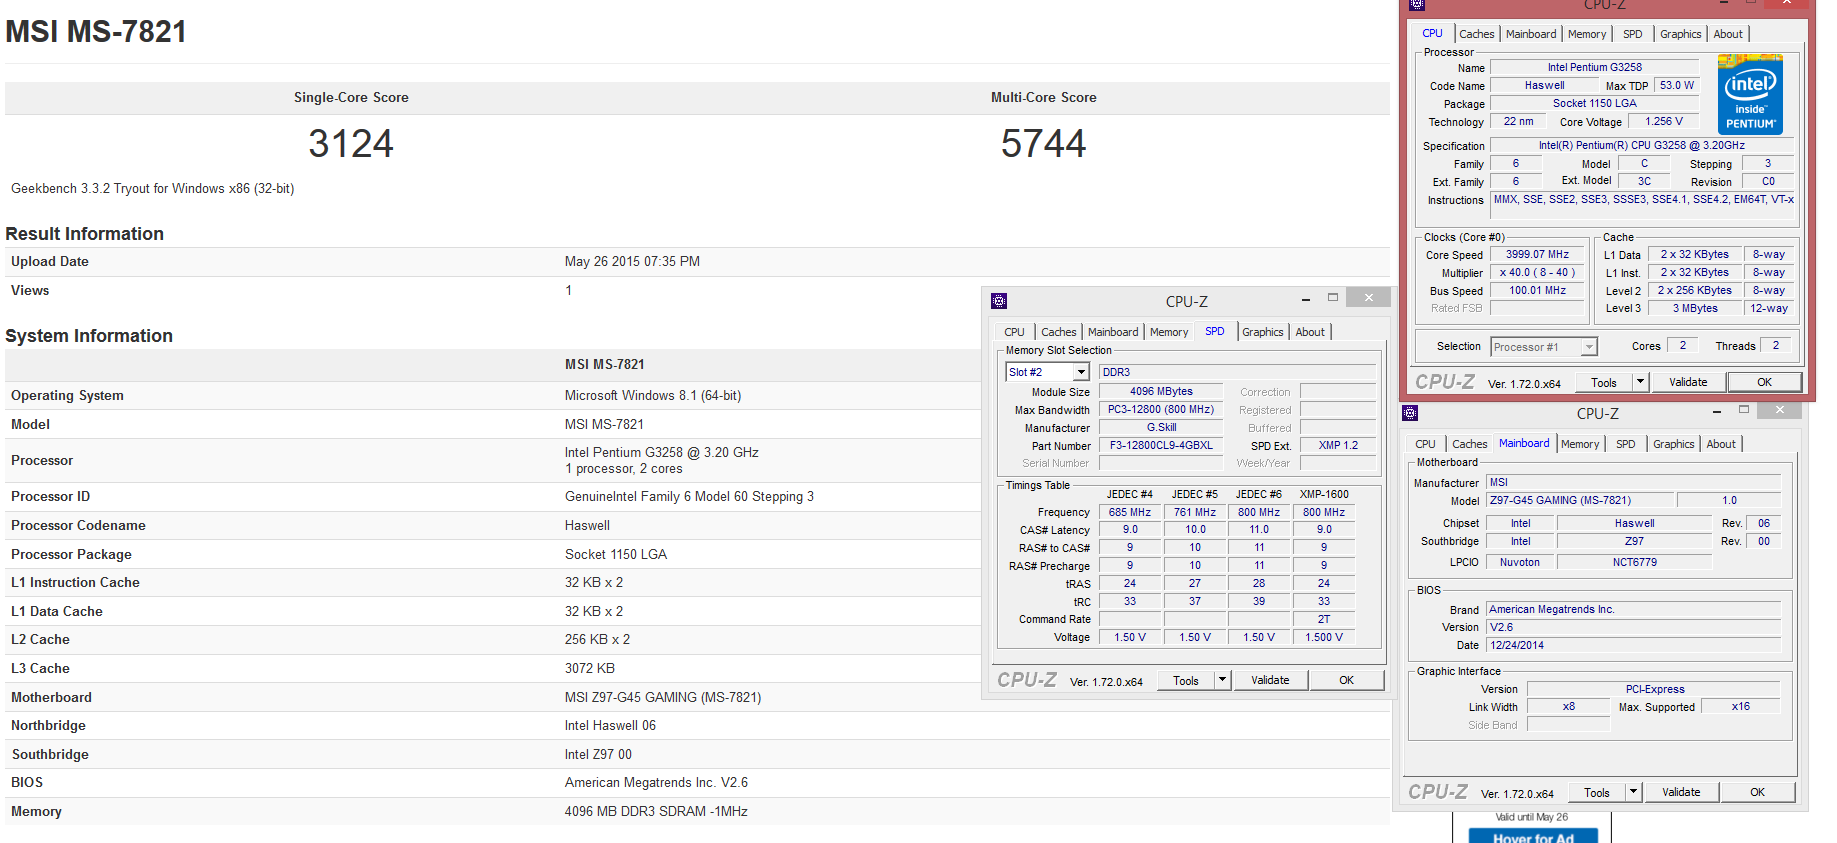1837x843 pixels.
Task: Click OK in the Mainboard window
Action: (1758, 792)
